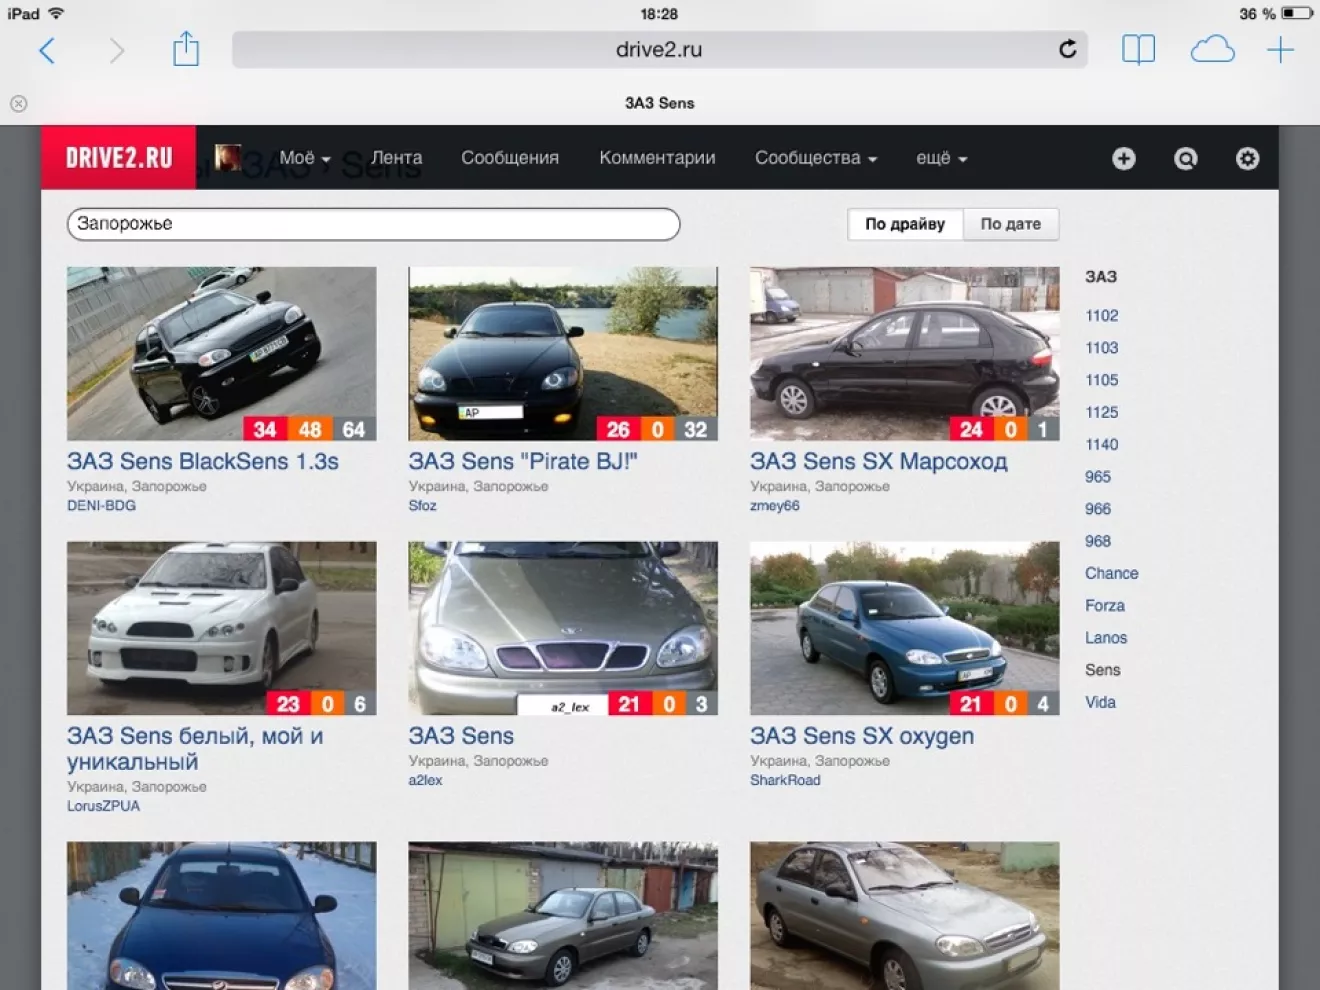Select the ЗАЗ Sens page tab title
1320x990 pixels.
[x=659, y=103]
